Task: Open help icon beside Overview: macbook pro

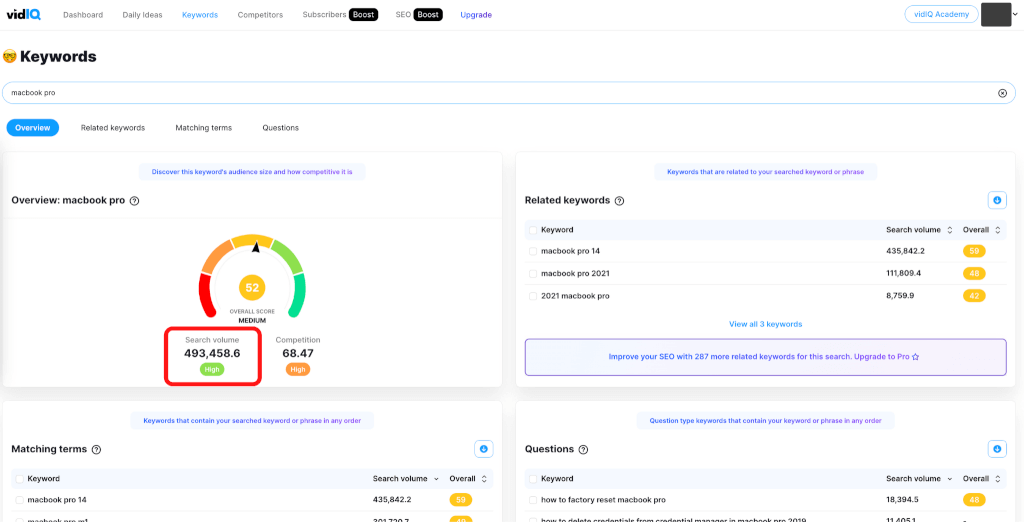Action: (134, 201)
